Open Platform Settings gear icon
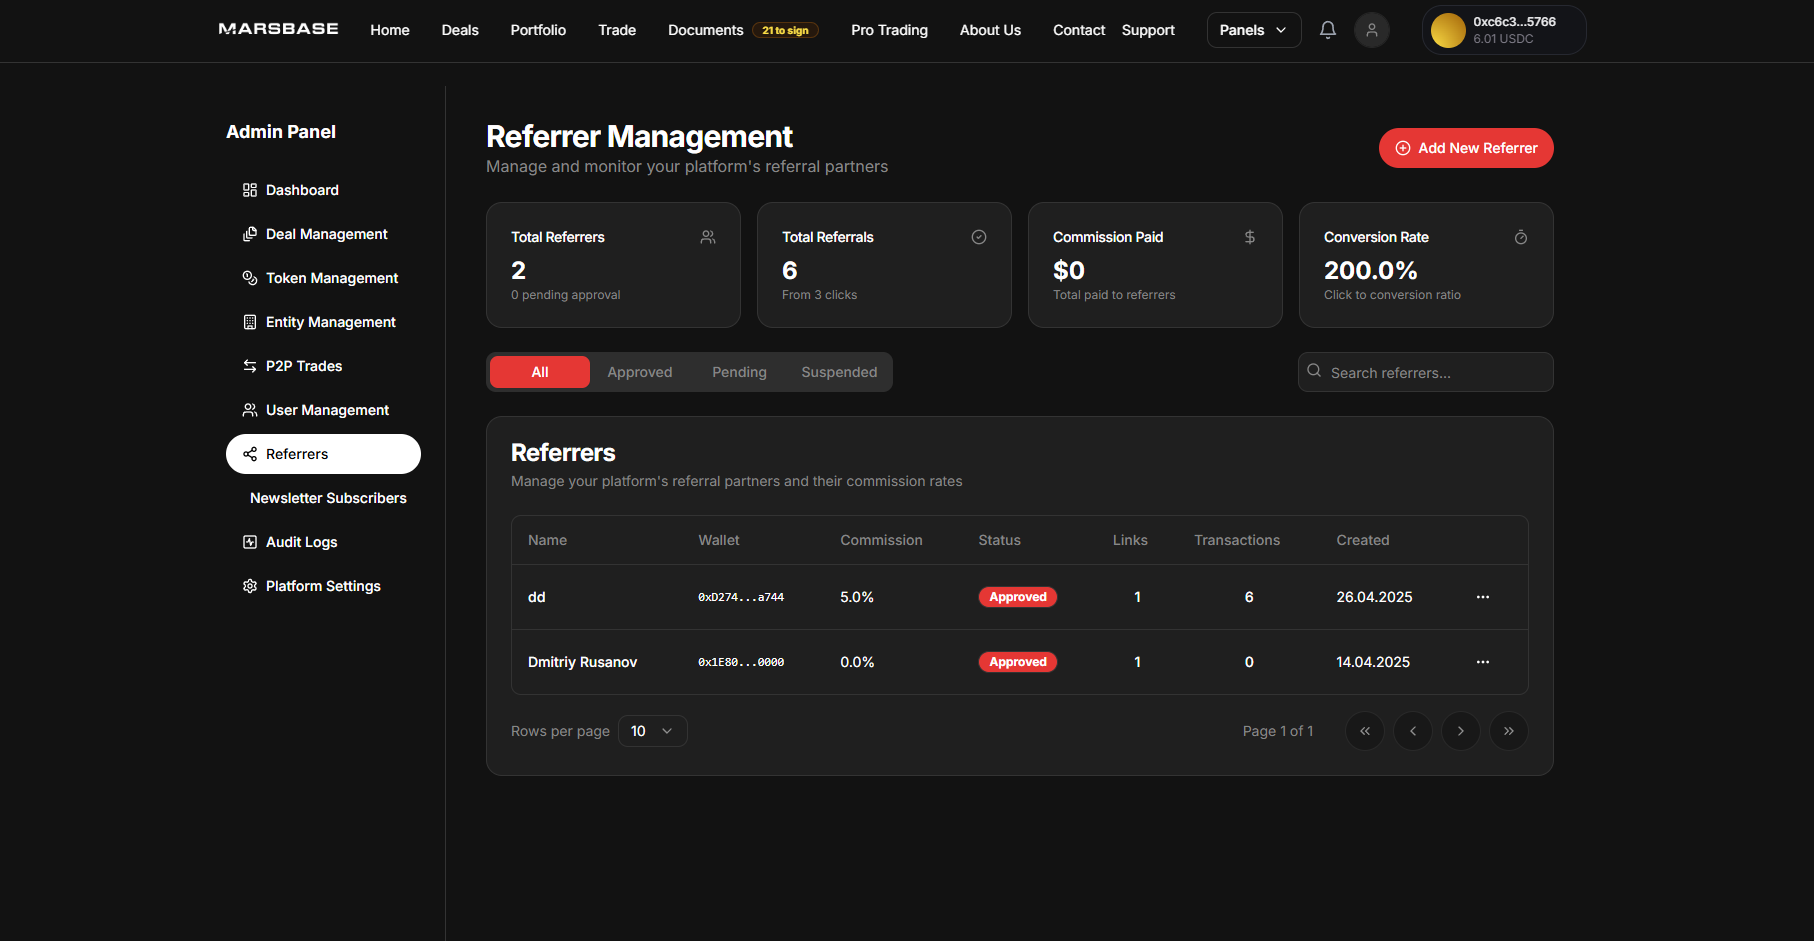This screenshot has width=1814, height=941. 249,585
